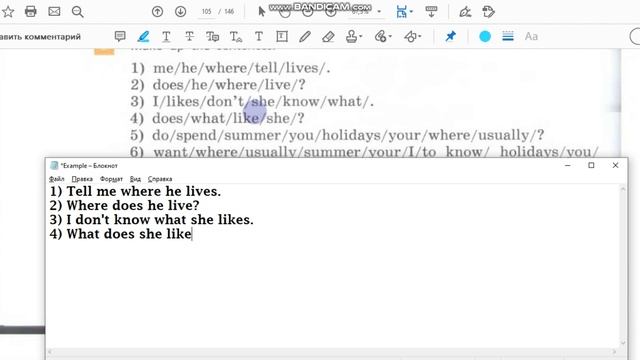Screen dimensions: 640x360
Task: Open Формат menu in Notepad
Action: pos(111,179)
